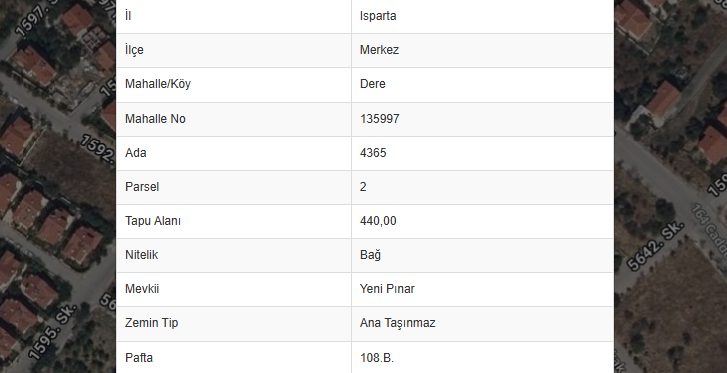The height and width of the screenshot is (373, 727).
Task: Select the Parsel value 2
Action: pyautogui.click(x=363, y=187)
